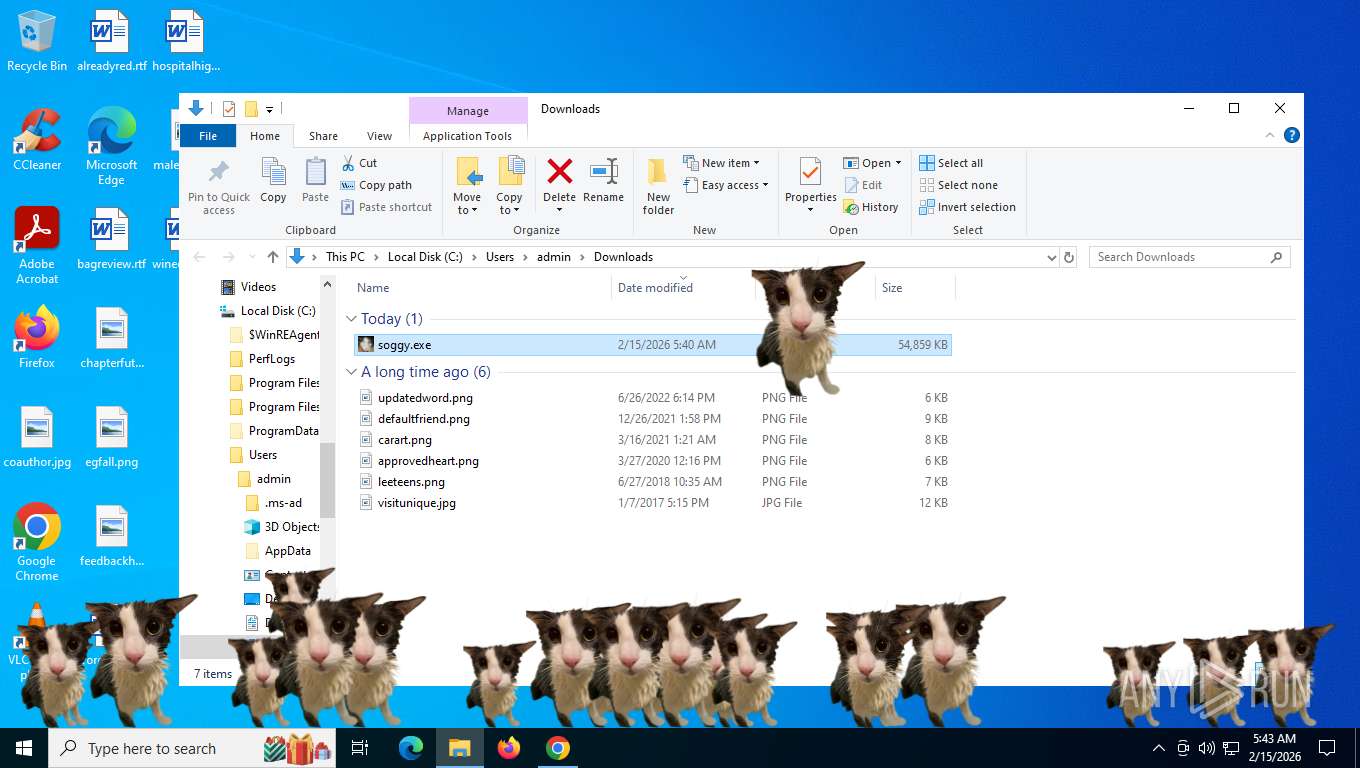1360x768 pixels.
Task: Click the Search Downloads field
Action: [1190, 257]
